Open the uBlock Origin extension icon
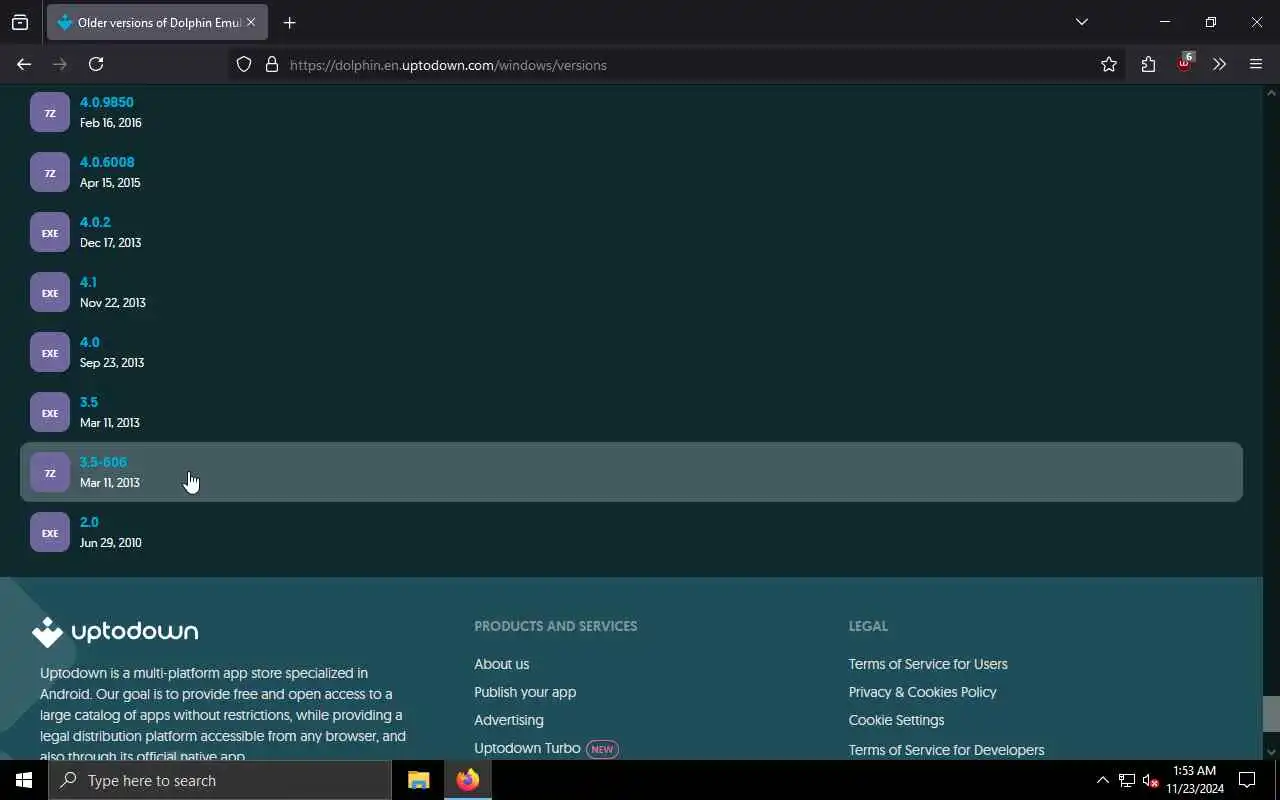Screen dimensions: 1280x800 click(1184, 63)
